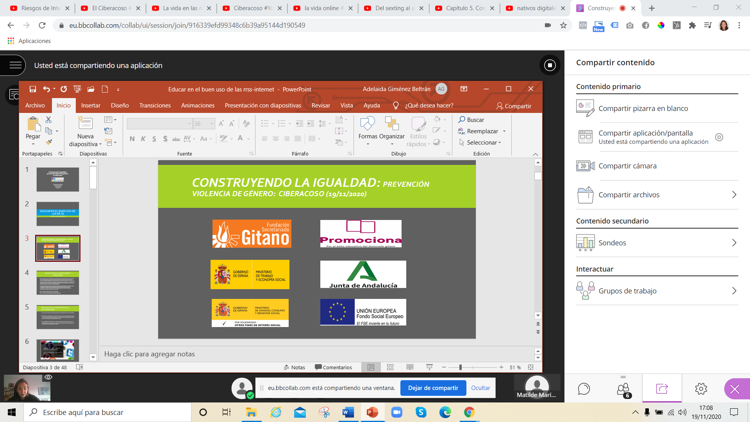Toggle the Comentarios comments pane
The width and height of the screenshot is (750, 422).
coord(333,367)
